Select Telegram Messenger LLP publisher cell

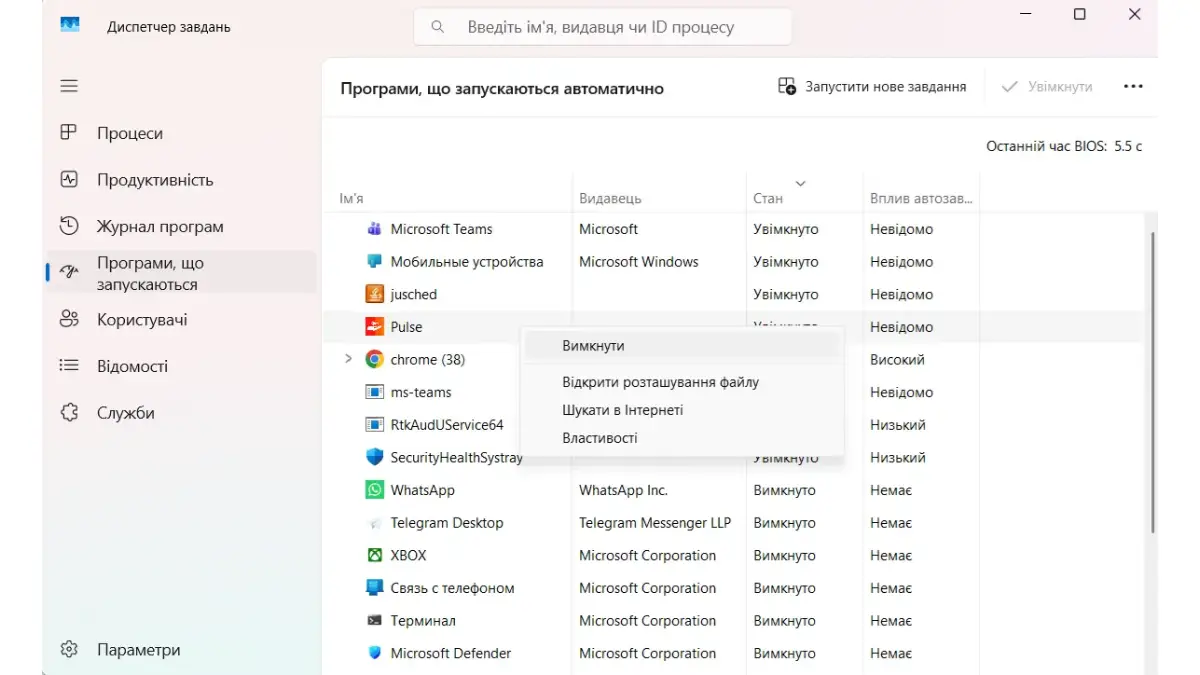coord(655,523)
